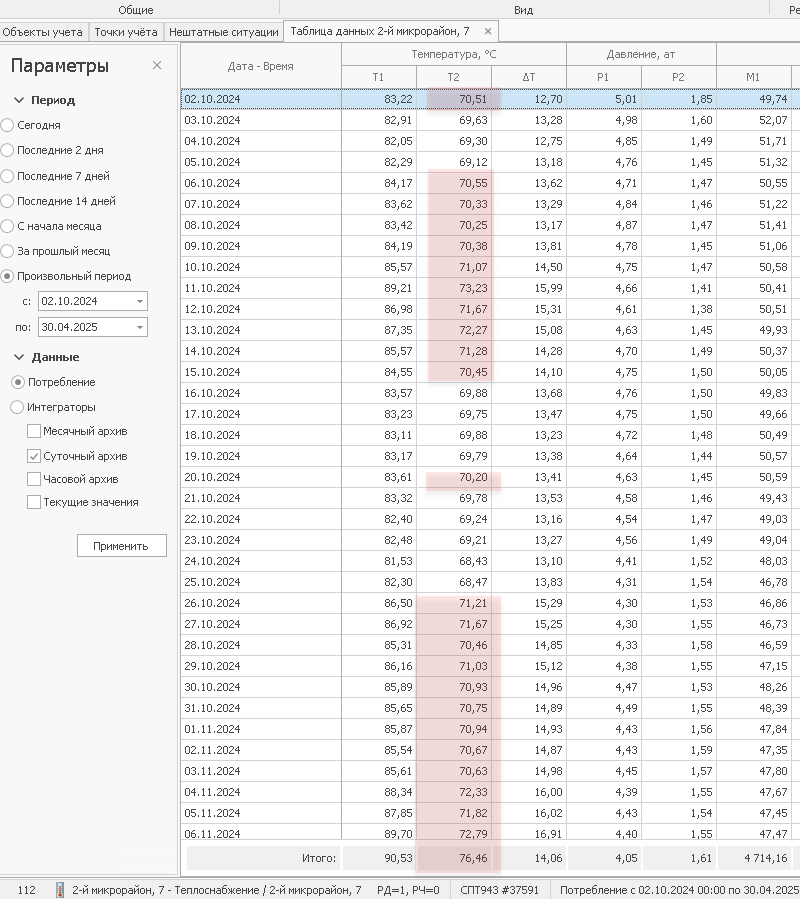Close the Таблица данных tab

tap(487, 32)
